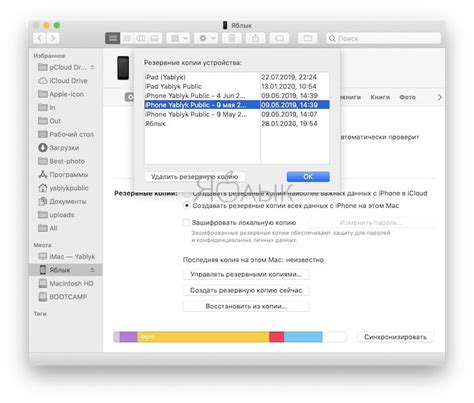Select the Яблык backup row

click(x=237, y=123)
